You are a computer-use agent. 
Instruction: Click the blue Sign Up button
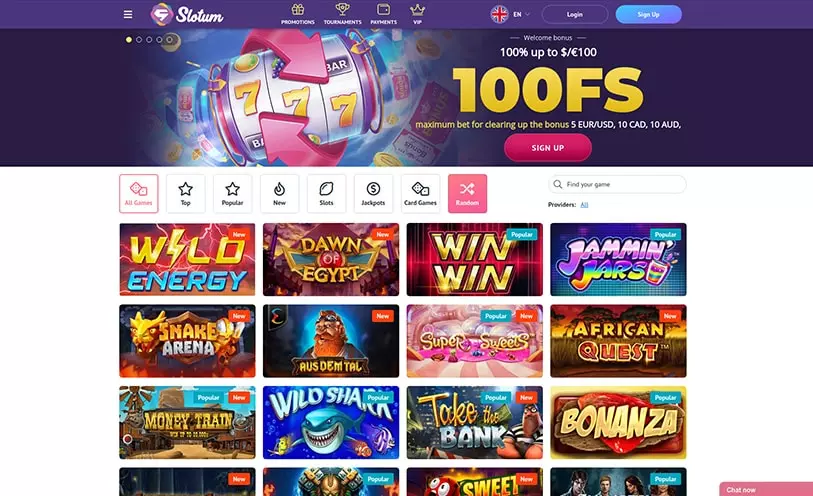pyautogui.click(x=649, y=15)
